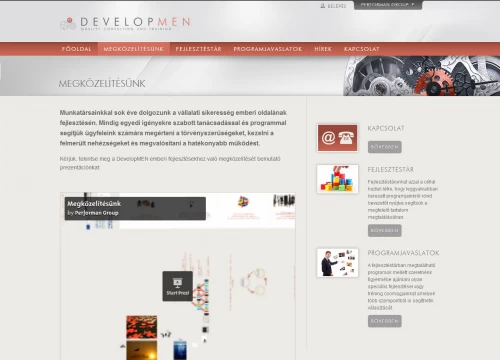Click the Bővebben button under Programjavaslatok
This screenshot has height=360, width=500.
pos(384,321)
